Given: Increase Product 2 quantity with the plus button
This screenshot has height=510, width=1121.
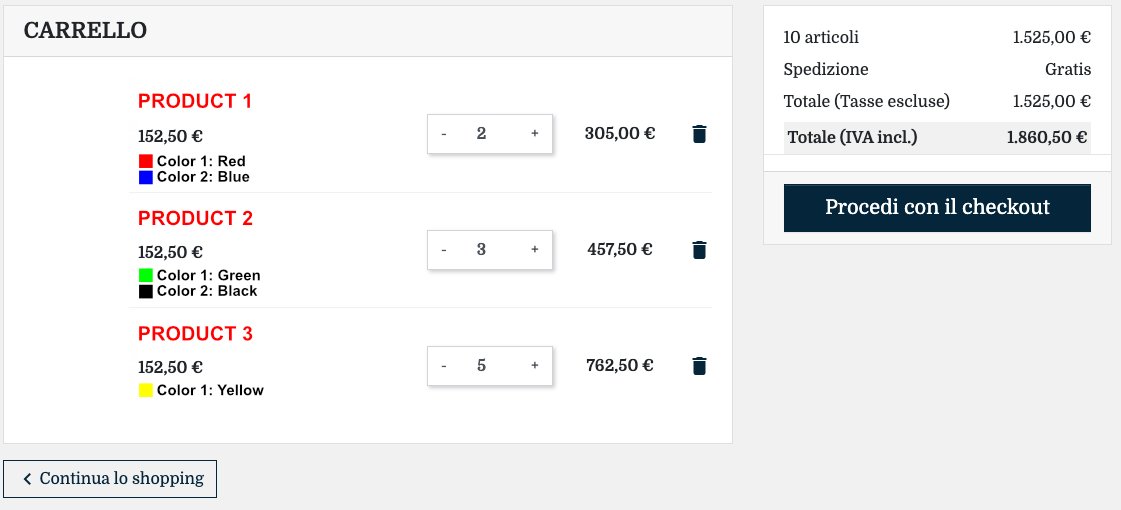Looking at the screenshot, I should [535, 250].
